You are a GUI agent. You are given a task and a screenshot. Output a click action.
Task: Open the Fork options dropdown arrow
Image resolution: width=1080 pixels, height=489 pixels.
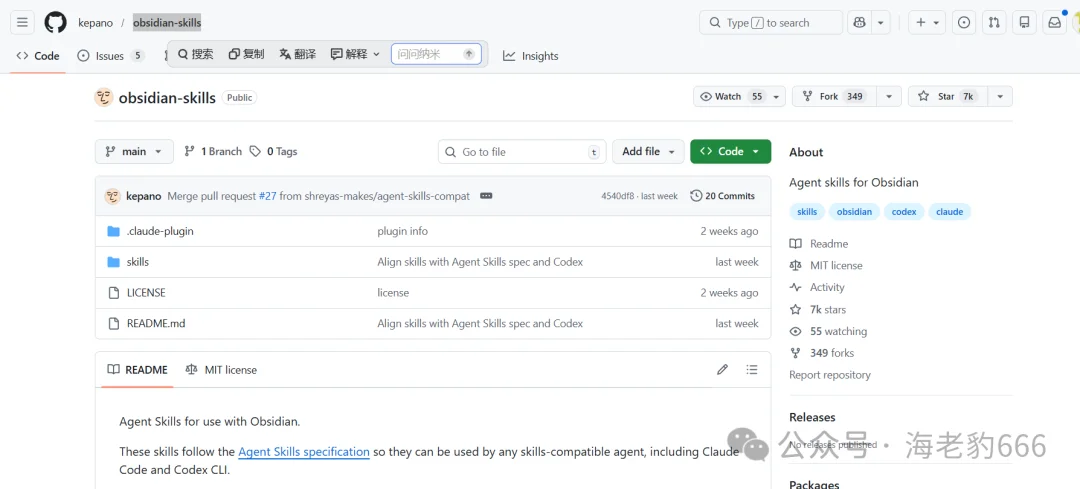pyautogui.click(x=886, y=96)
